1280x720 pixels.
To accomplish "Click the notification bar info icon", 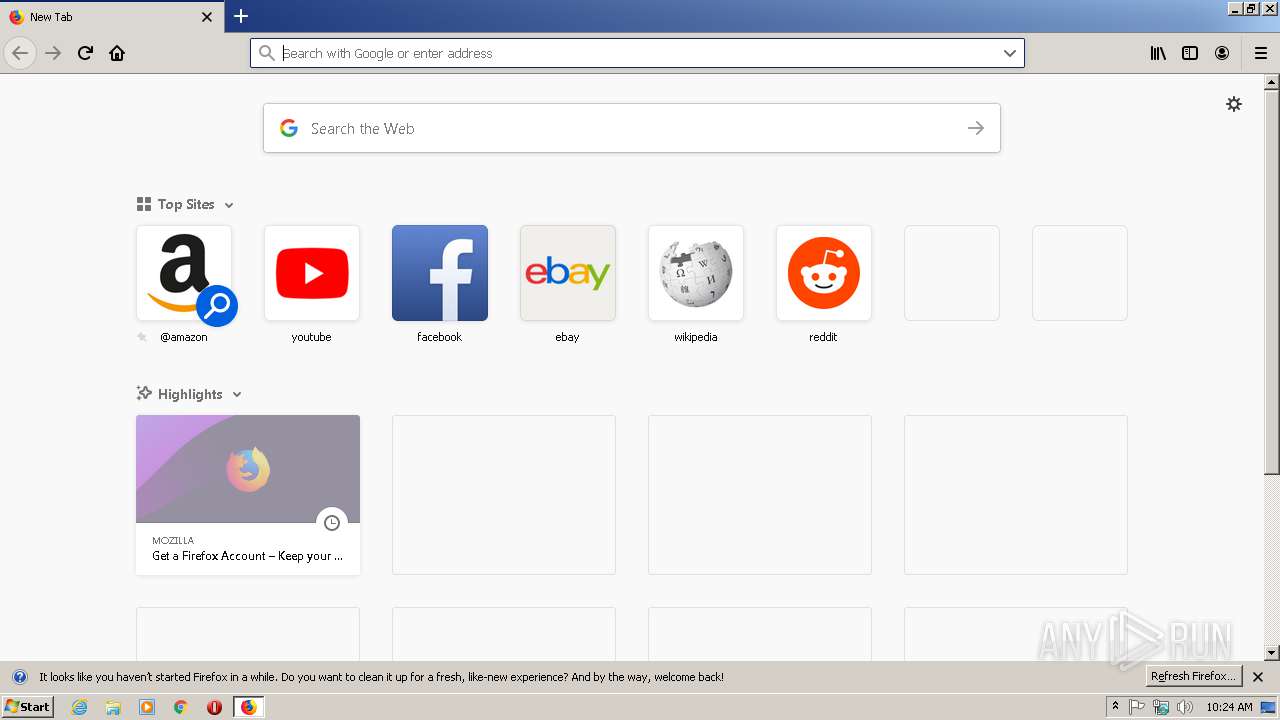I will pos(19,677).
